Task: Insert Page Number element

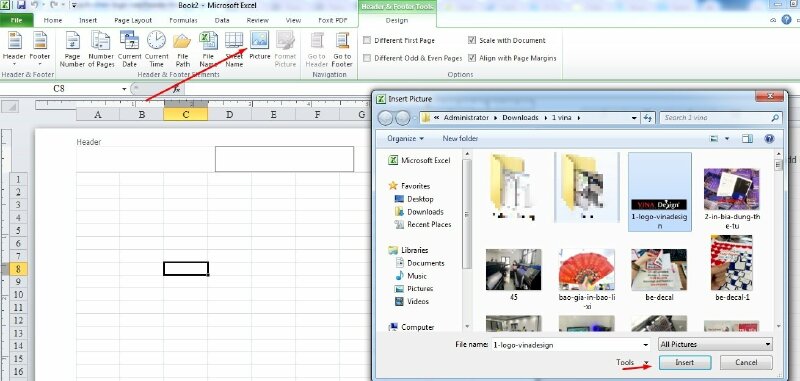Action: (x=72, y=49)
